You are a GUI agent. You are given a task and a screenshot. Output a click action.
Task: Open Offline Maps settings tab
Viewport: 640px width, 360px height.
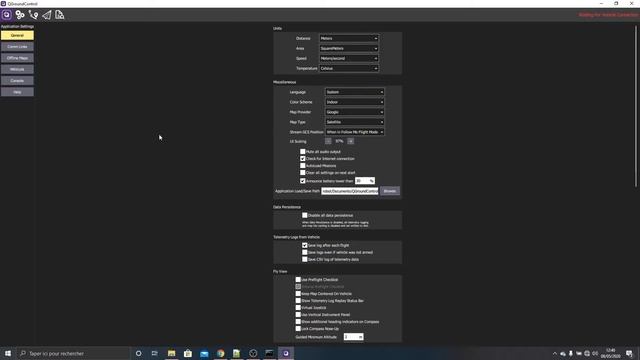point(17,58)
